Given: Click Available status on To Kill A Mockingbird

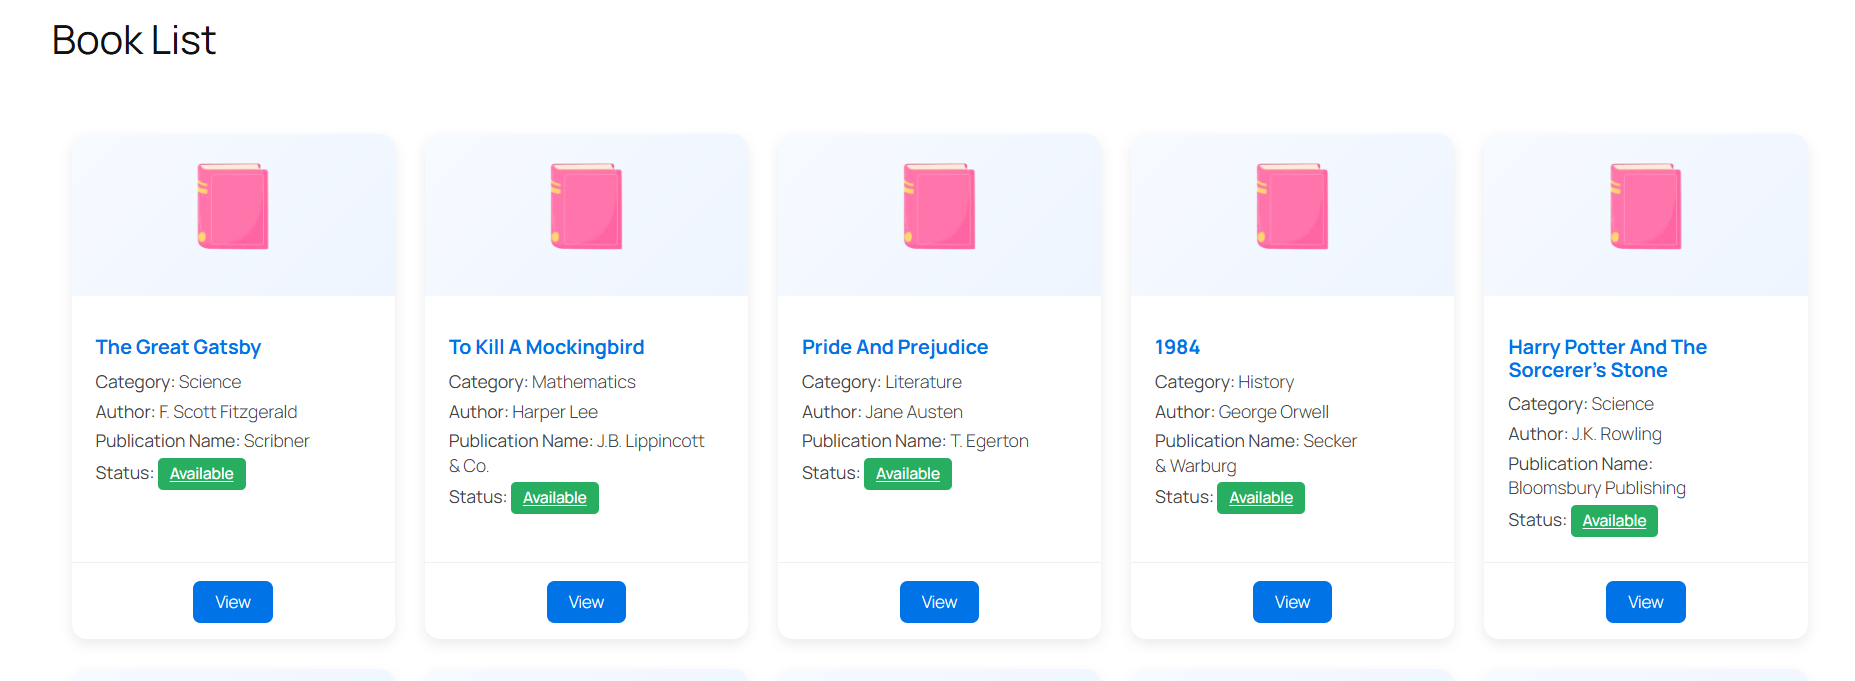Looking at the screenshot, I should coord(554,497).
